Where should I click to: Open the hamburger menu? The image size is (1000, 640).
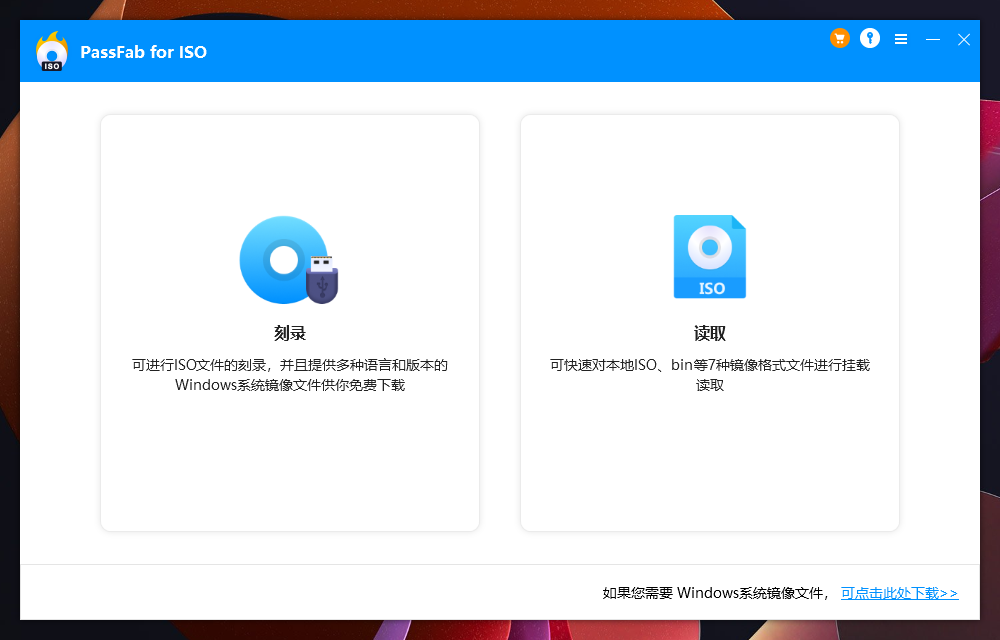(901, 40)
